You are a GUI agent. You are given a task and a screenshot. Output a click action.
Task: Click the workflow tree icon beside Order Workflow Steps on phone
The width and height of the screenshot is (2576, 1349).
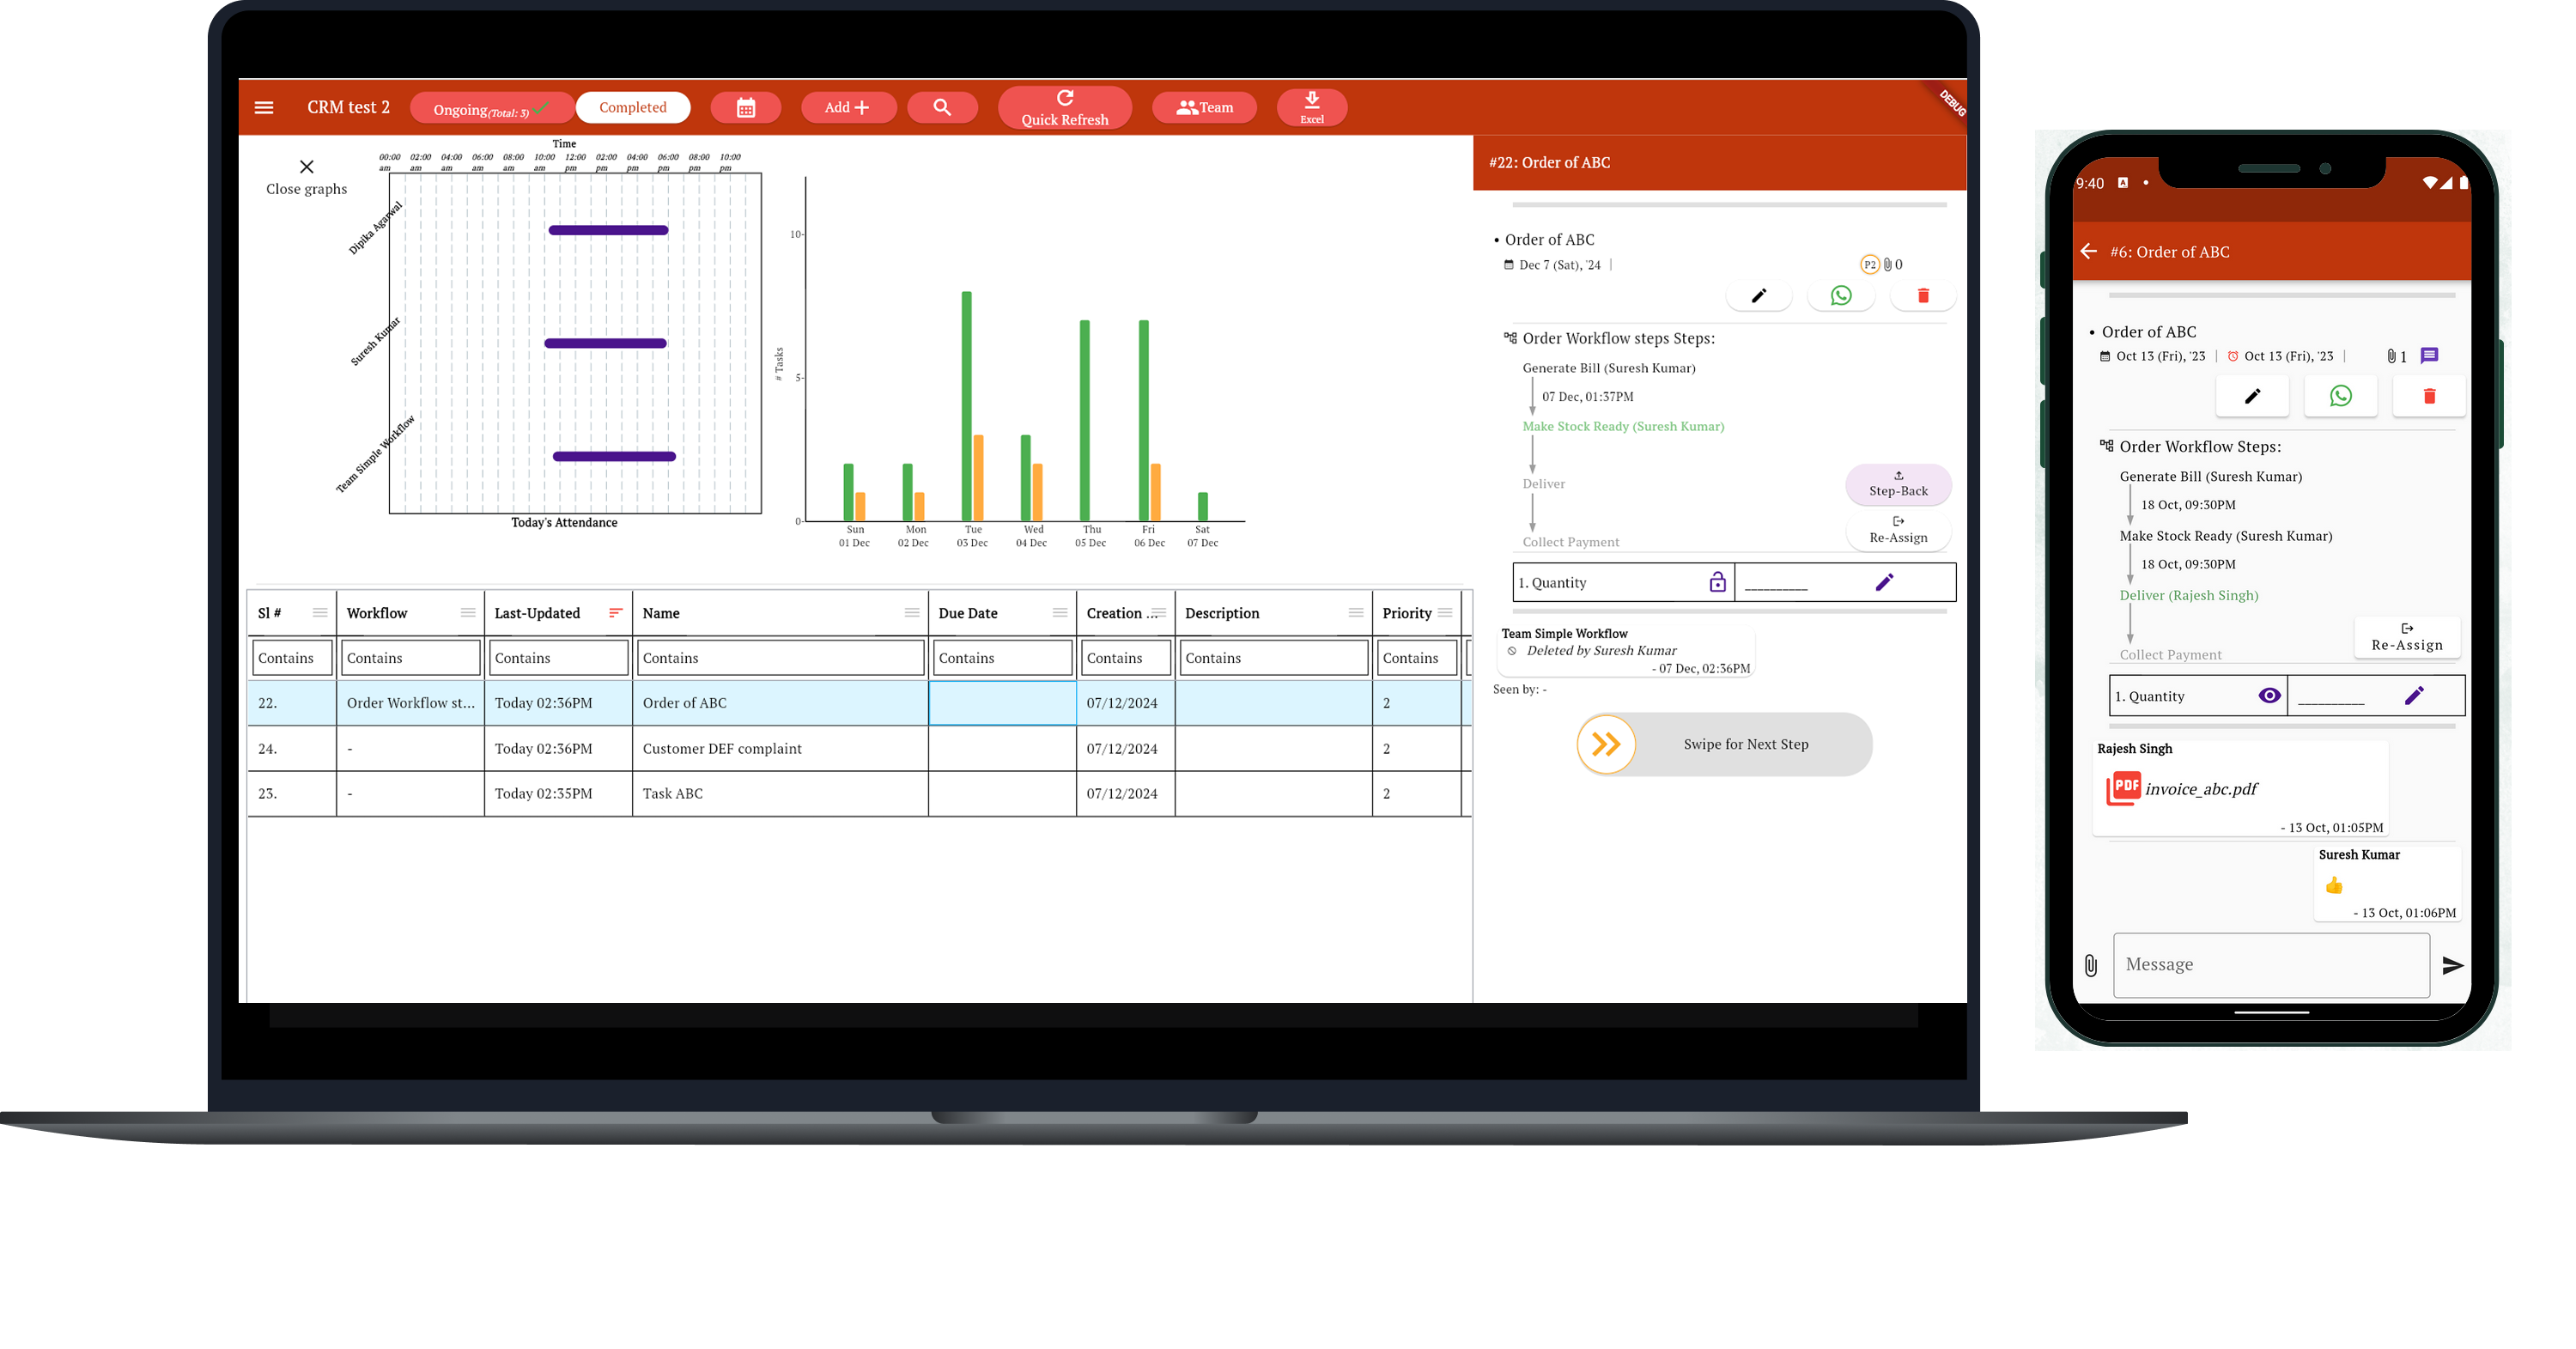tap(2106, 446)
